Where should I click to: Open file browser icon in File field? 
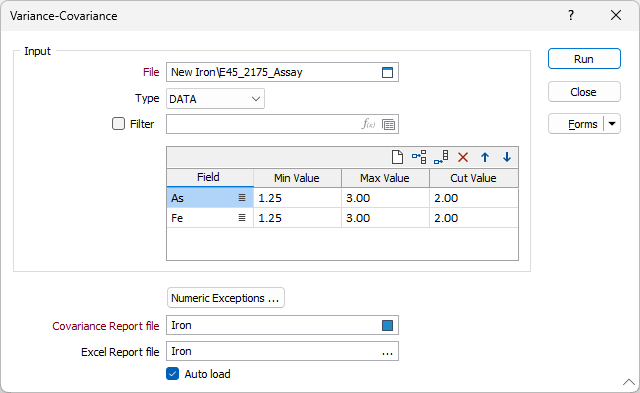[x=387, y=72]
